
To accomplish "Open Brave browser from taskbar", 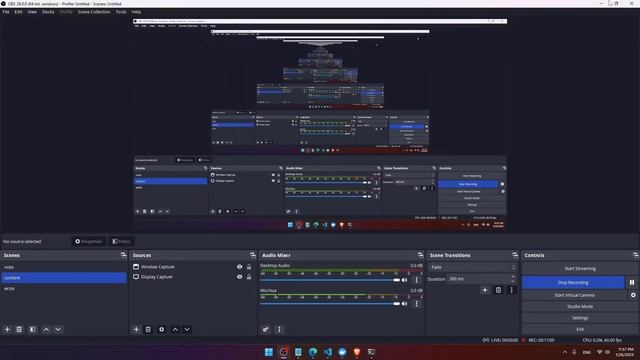I will (x=357, y=352).
